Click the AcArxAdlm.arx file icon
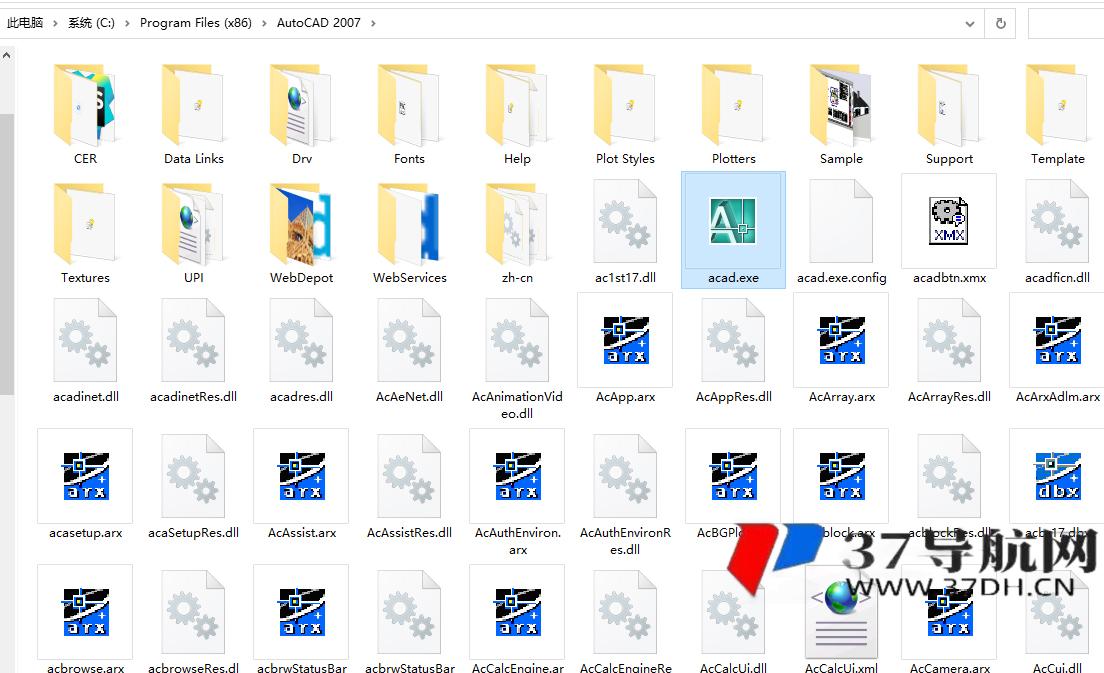The width and height of the screenshot is (1104, 673). pyautogui.click(x=1057, y=340)
